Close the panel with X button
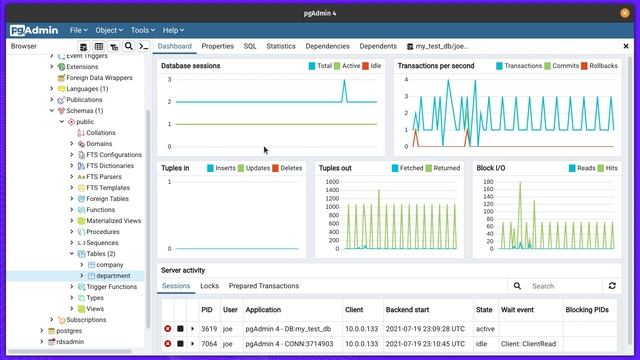 pos(626,46)
